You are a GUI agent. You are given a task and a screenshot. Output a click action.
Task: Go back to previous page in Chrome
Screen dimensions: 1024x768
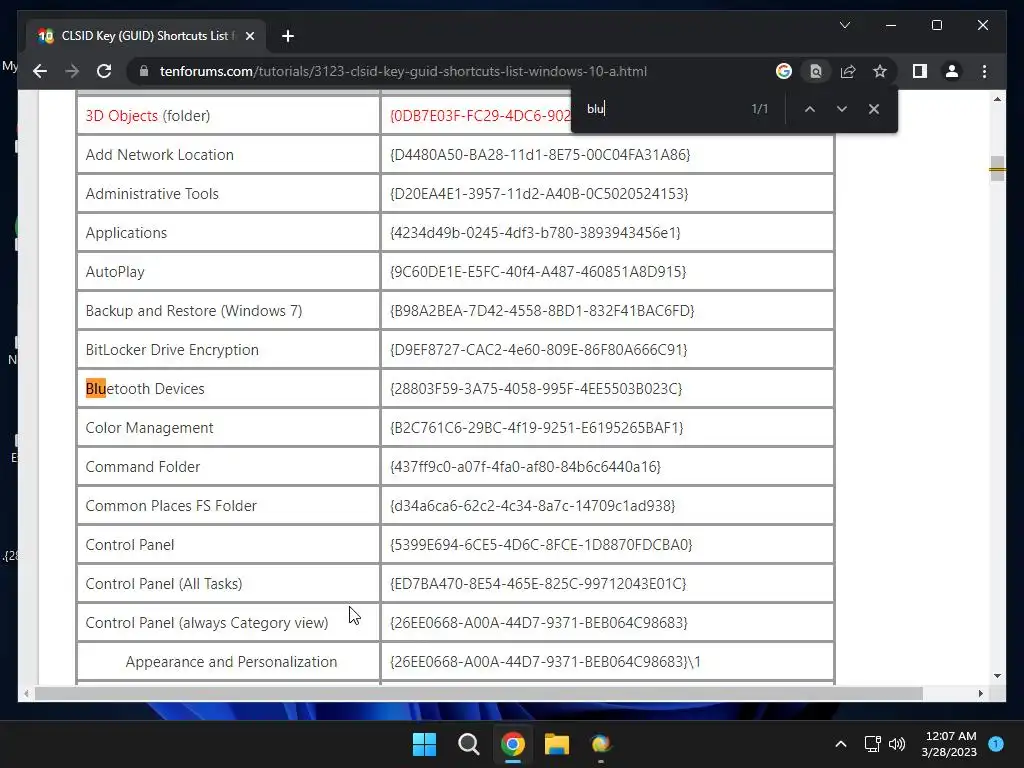tap(40, 71)
